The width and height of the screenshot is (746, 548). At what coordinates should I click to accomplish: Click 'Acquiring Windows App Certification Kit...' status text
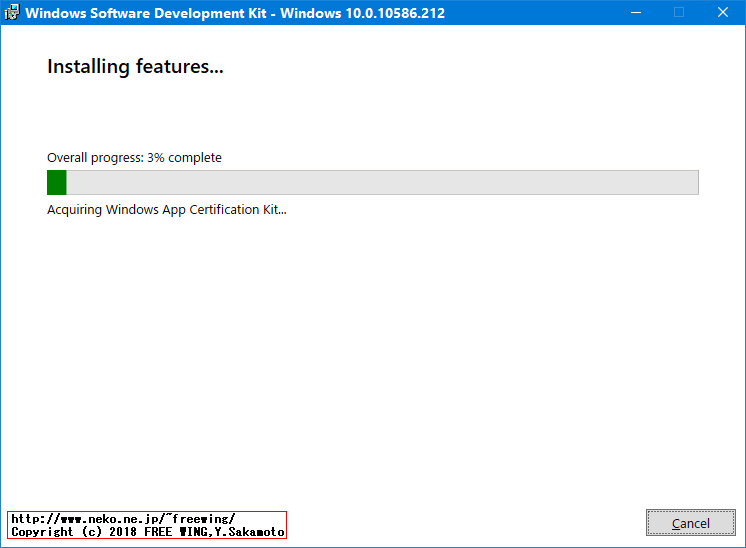(167, 210)
